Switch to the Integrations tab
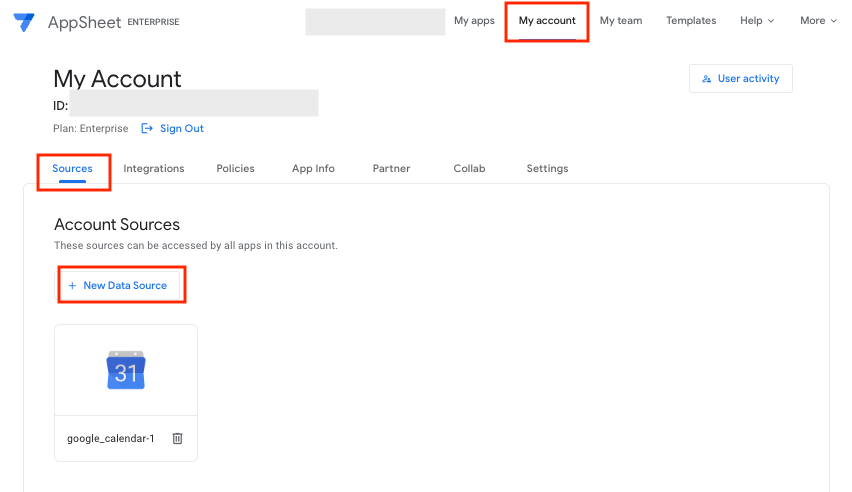 click(x=154, y=169)
